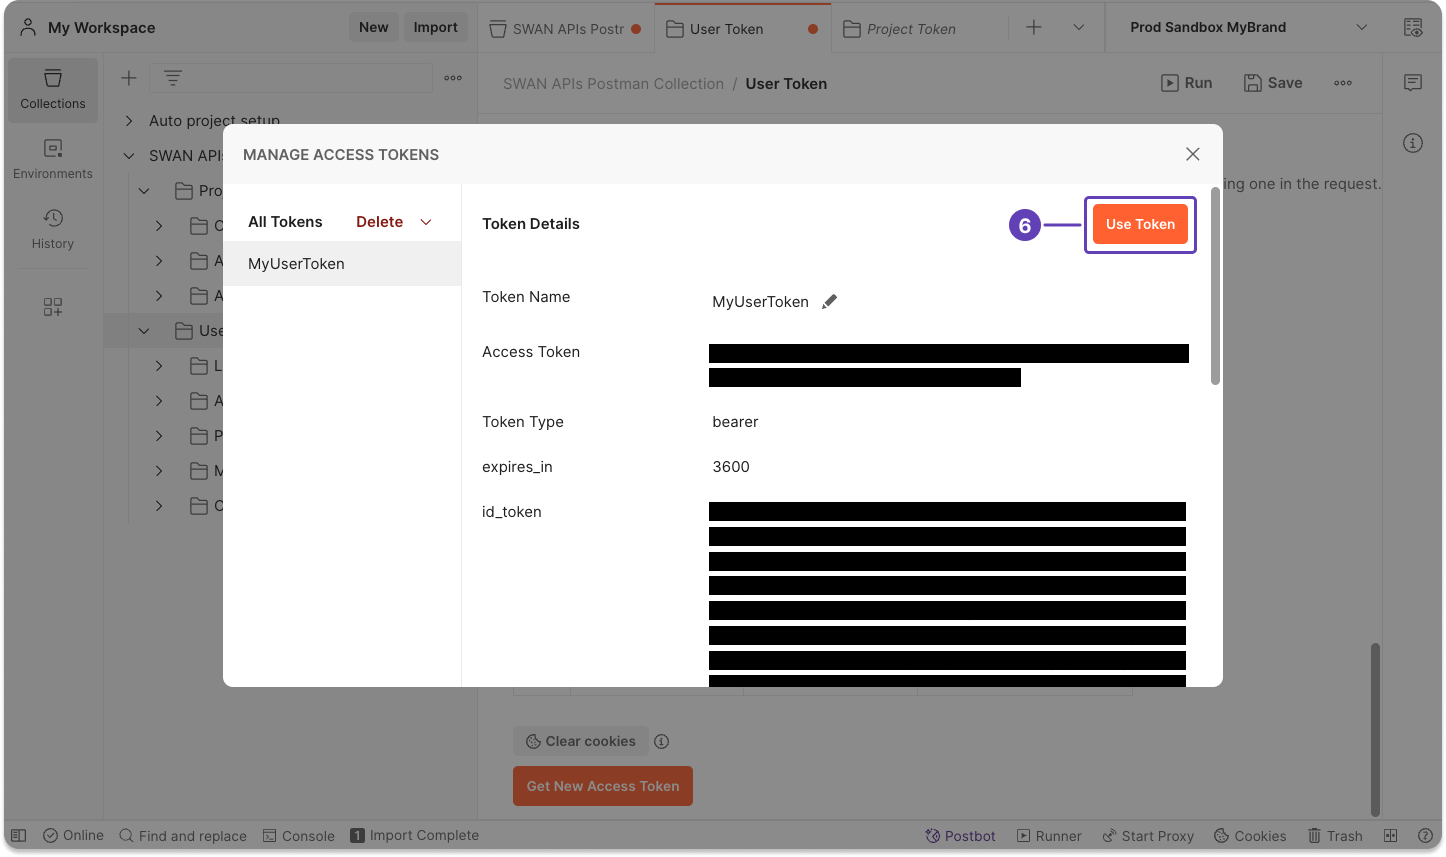Click Start Proxy in the status bar
The width and height of the screenshot is (1446, 857).
pos(1148,835)
